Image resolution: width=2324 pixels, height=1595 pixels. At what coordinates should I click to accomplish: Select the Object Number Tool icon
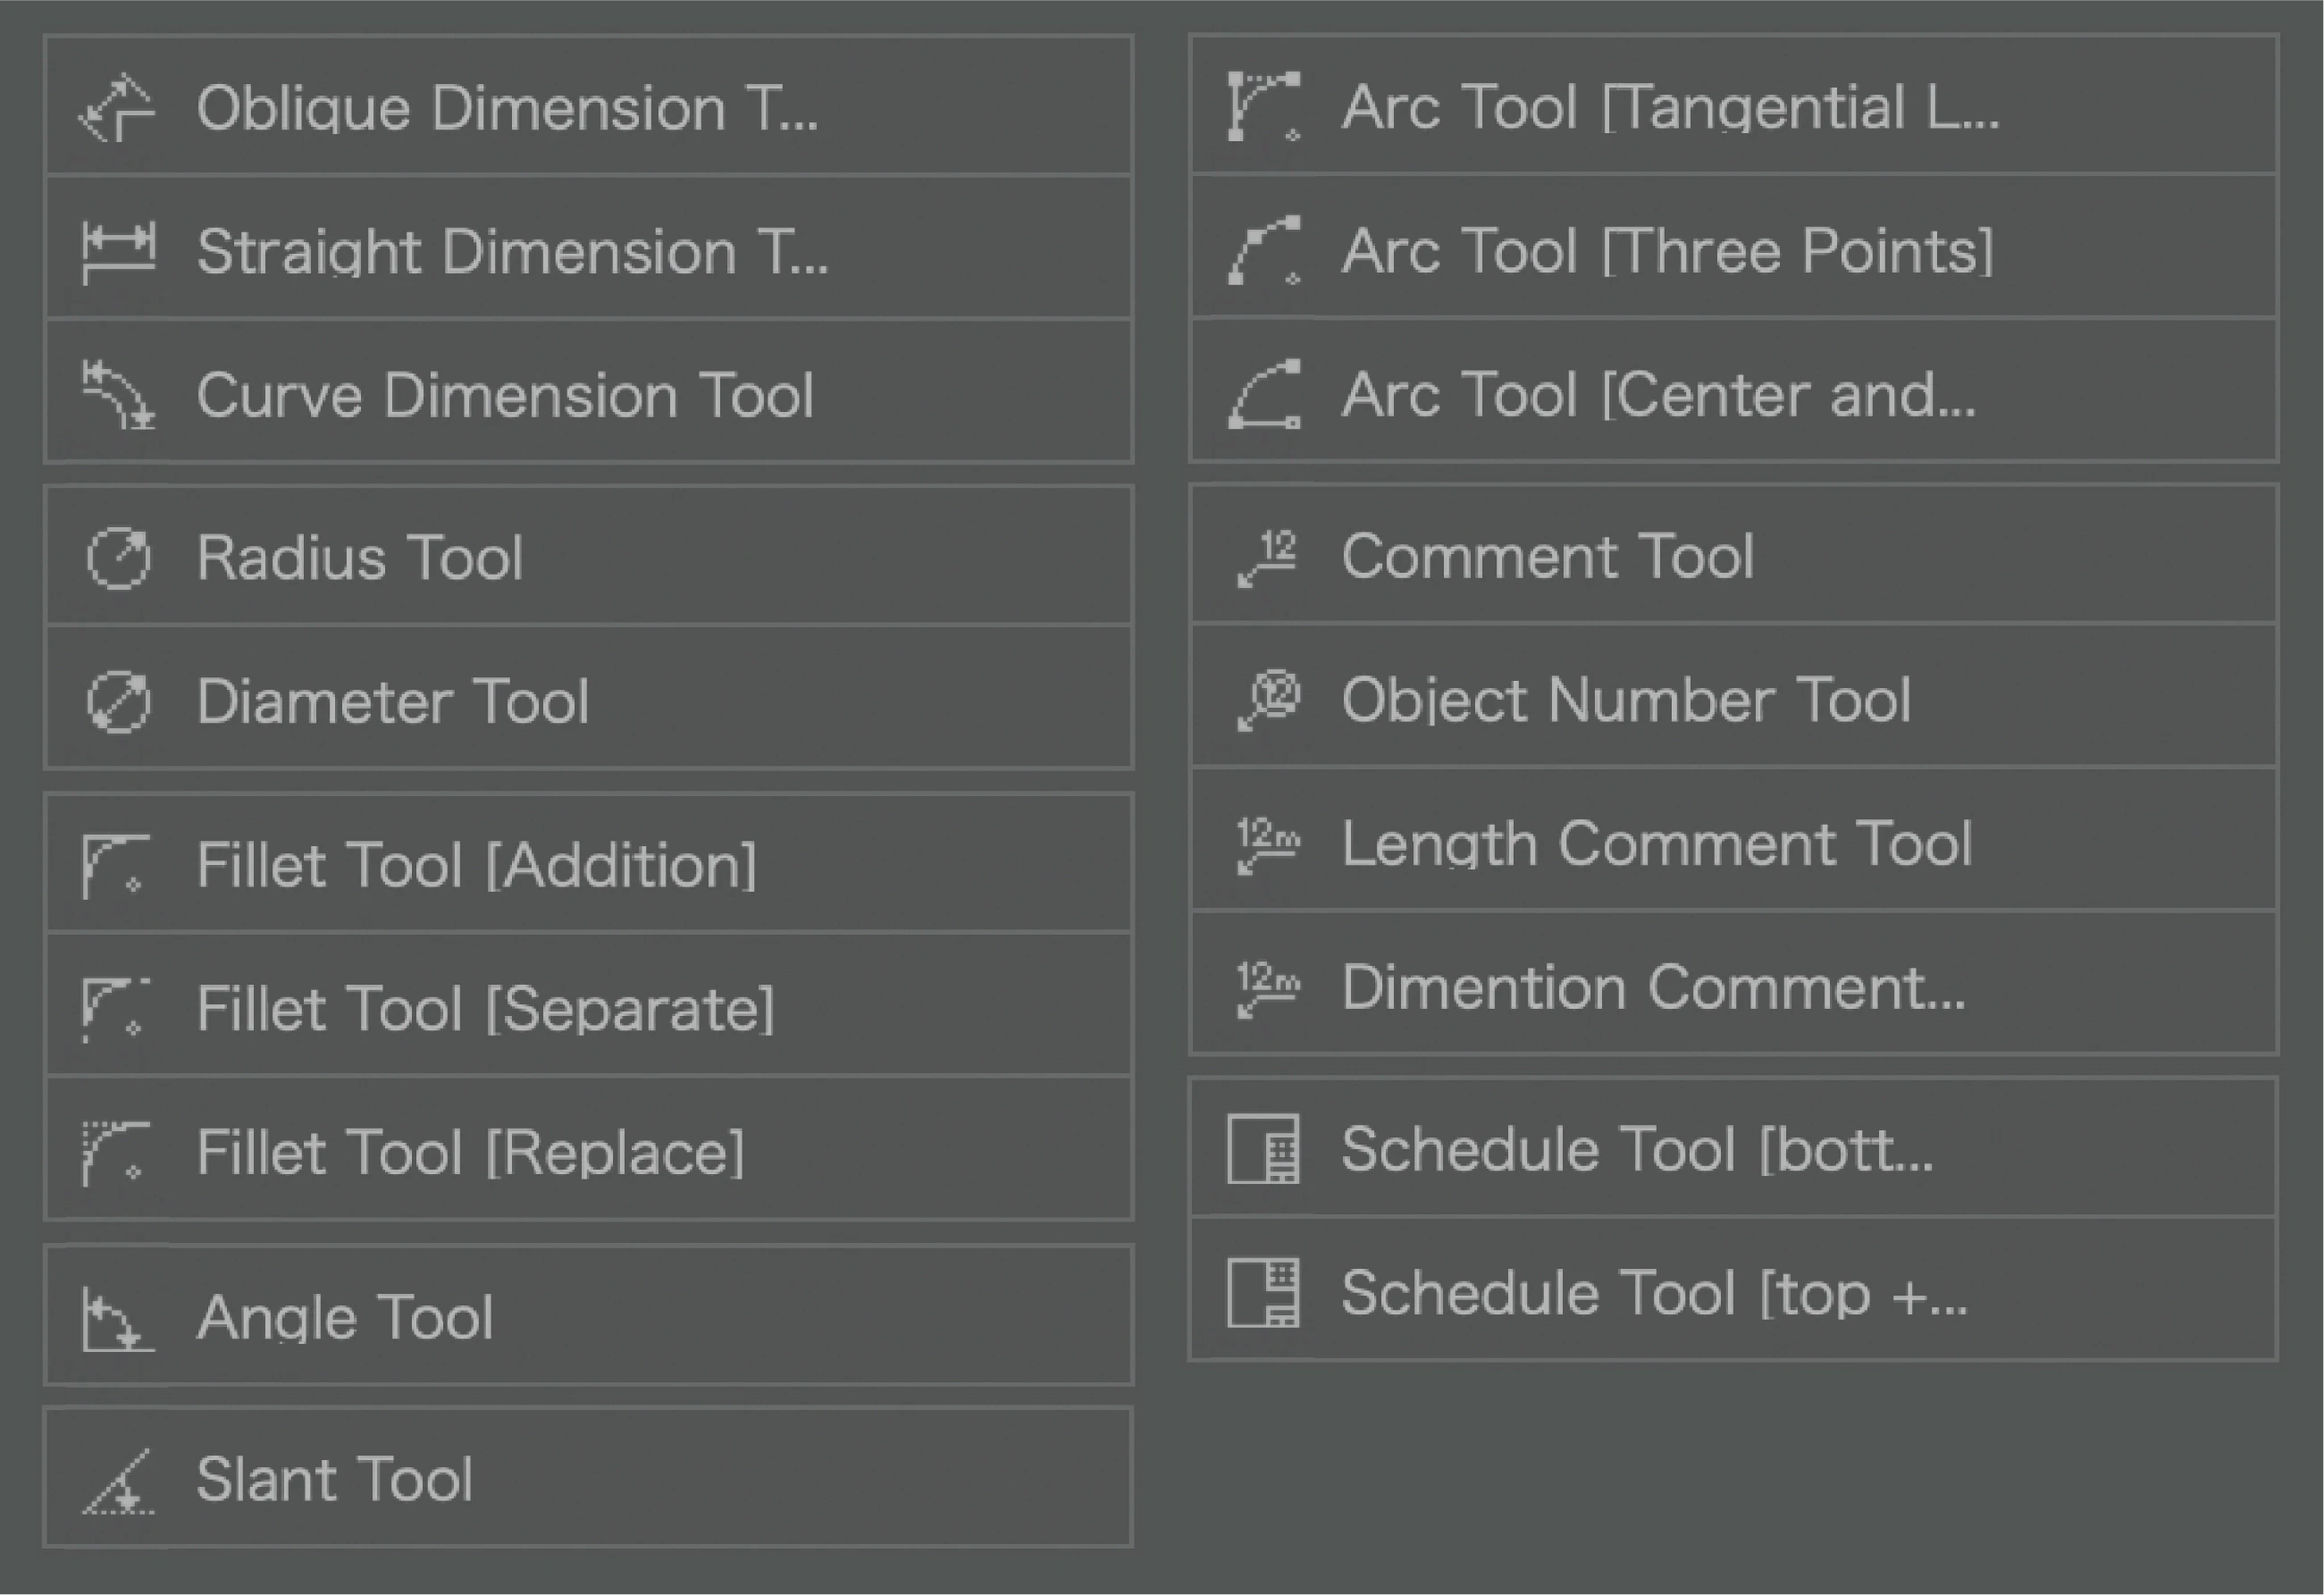(x=1263, y=699)
